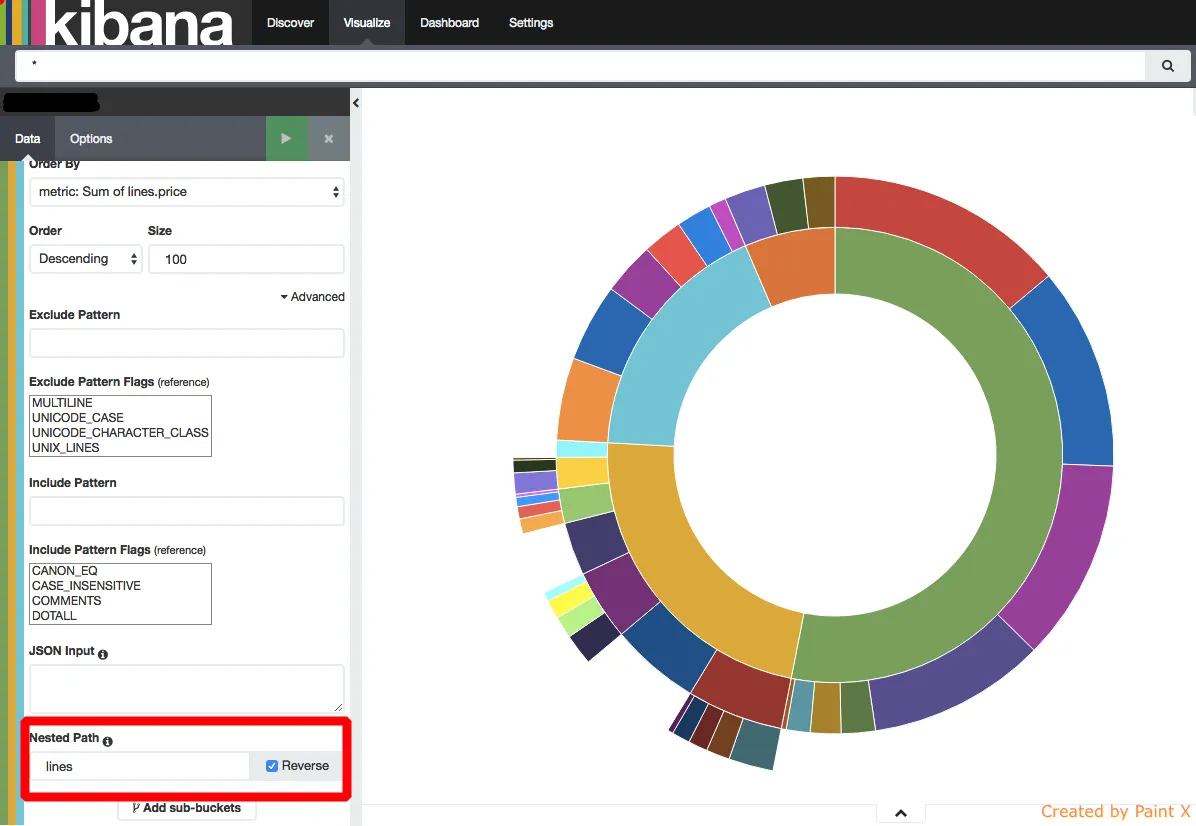
Task: Open the Order By metric dropdown
Action: 187,192
